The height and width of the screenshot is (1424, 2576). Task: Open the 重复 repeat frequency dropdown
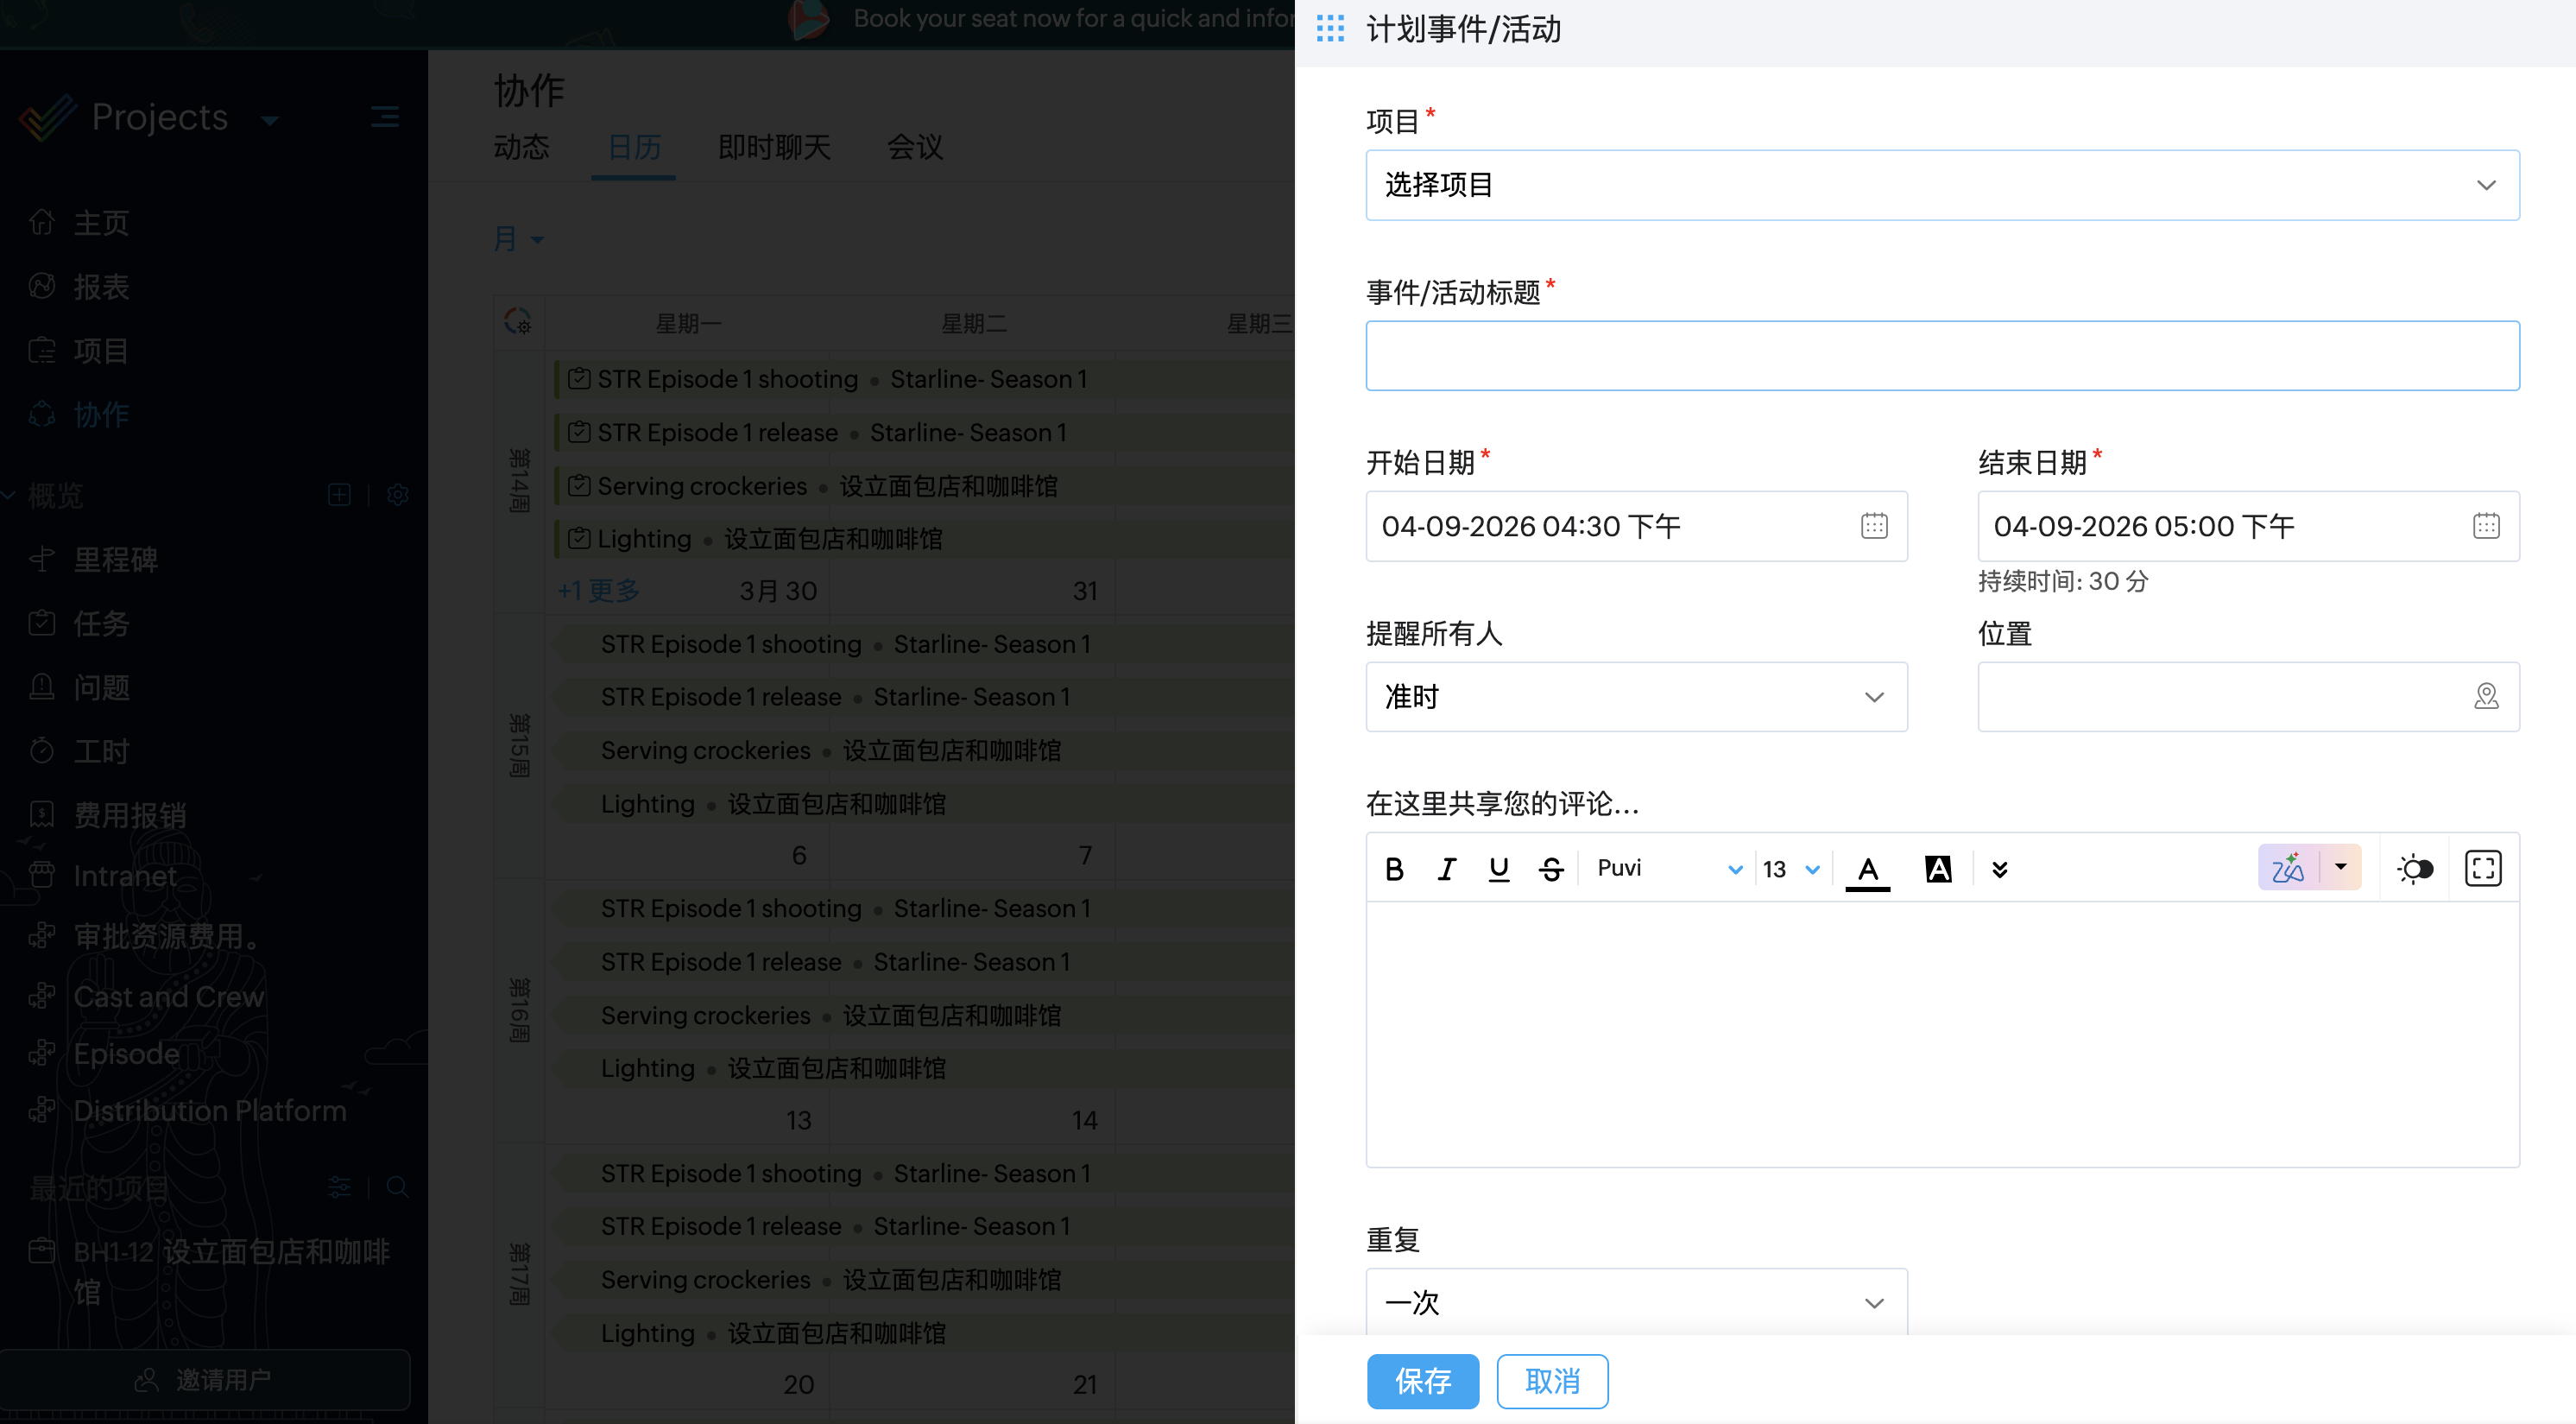tap(1636, 1302)
